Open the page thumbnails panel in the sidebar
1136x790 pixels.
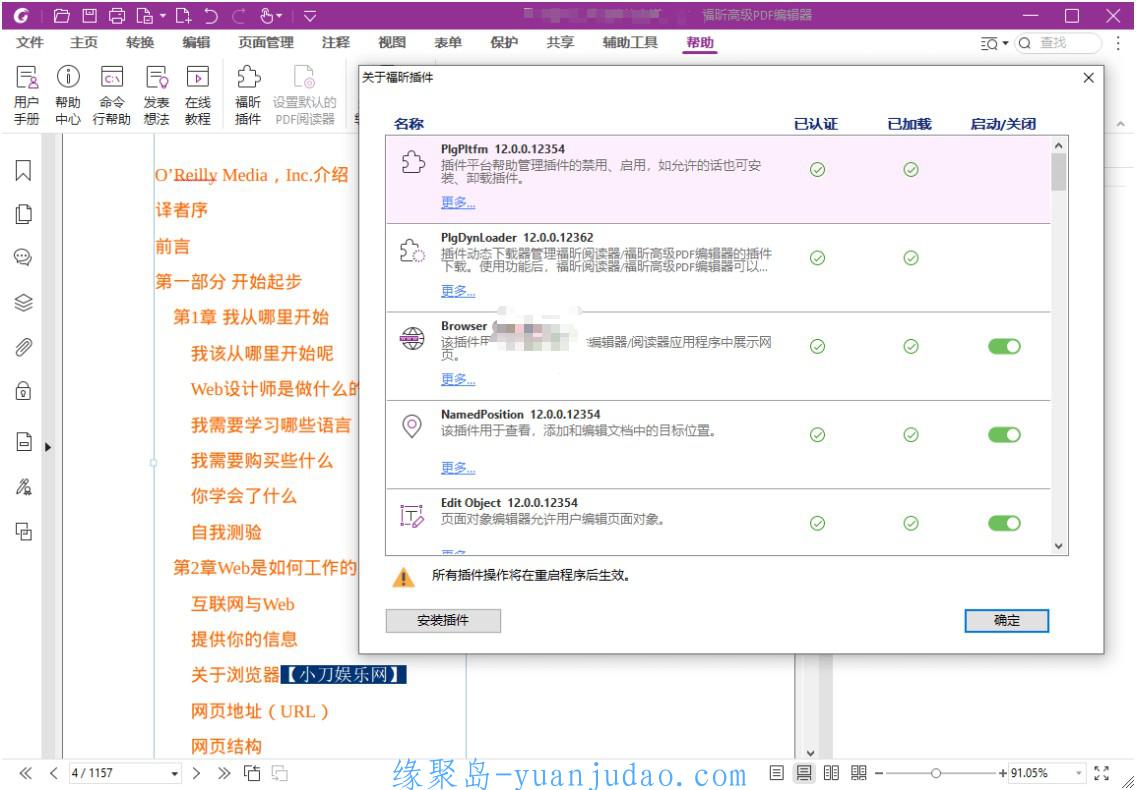[23, 214]
